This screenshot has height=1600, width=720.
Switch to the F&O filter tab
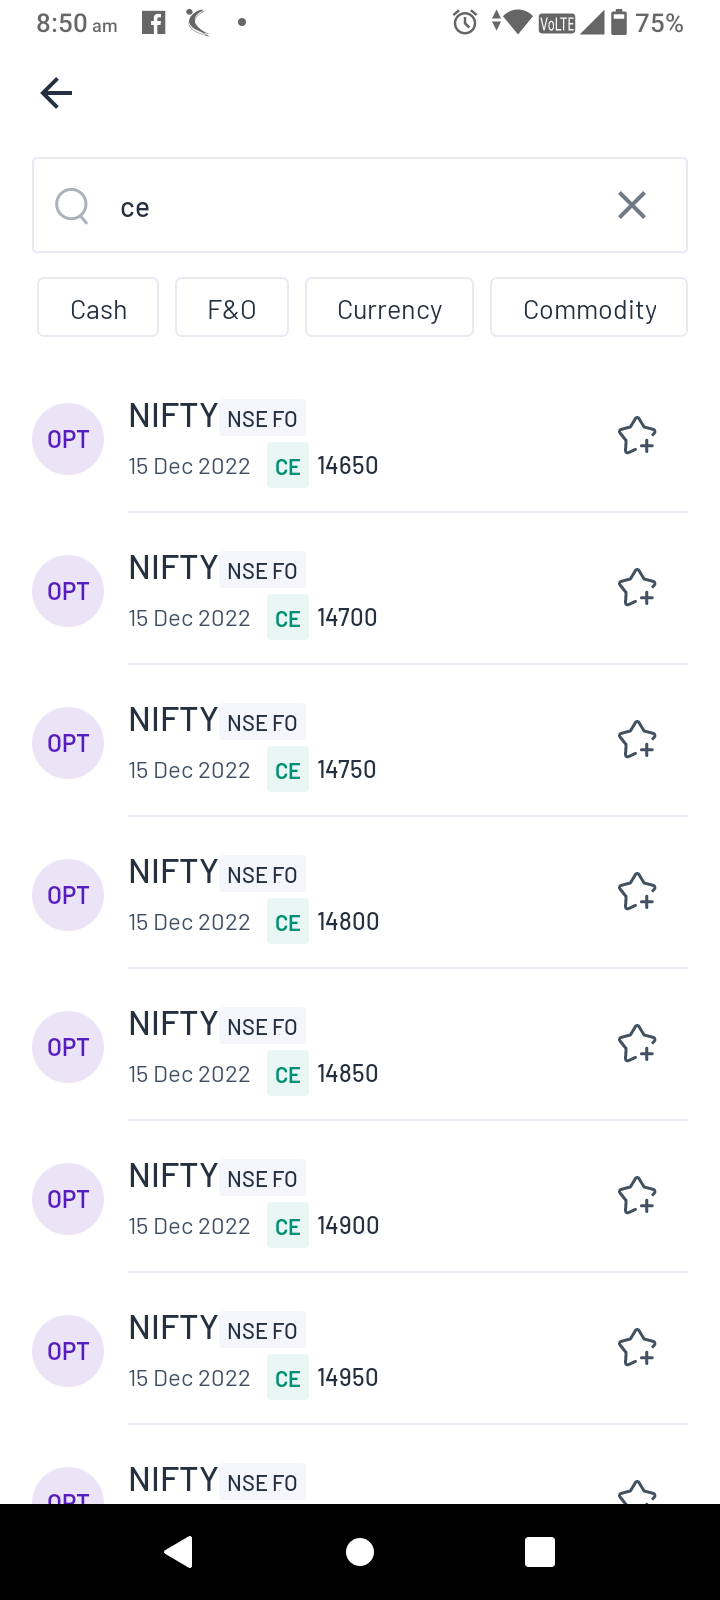coord(232,308)
